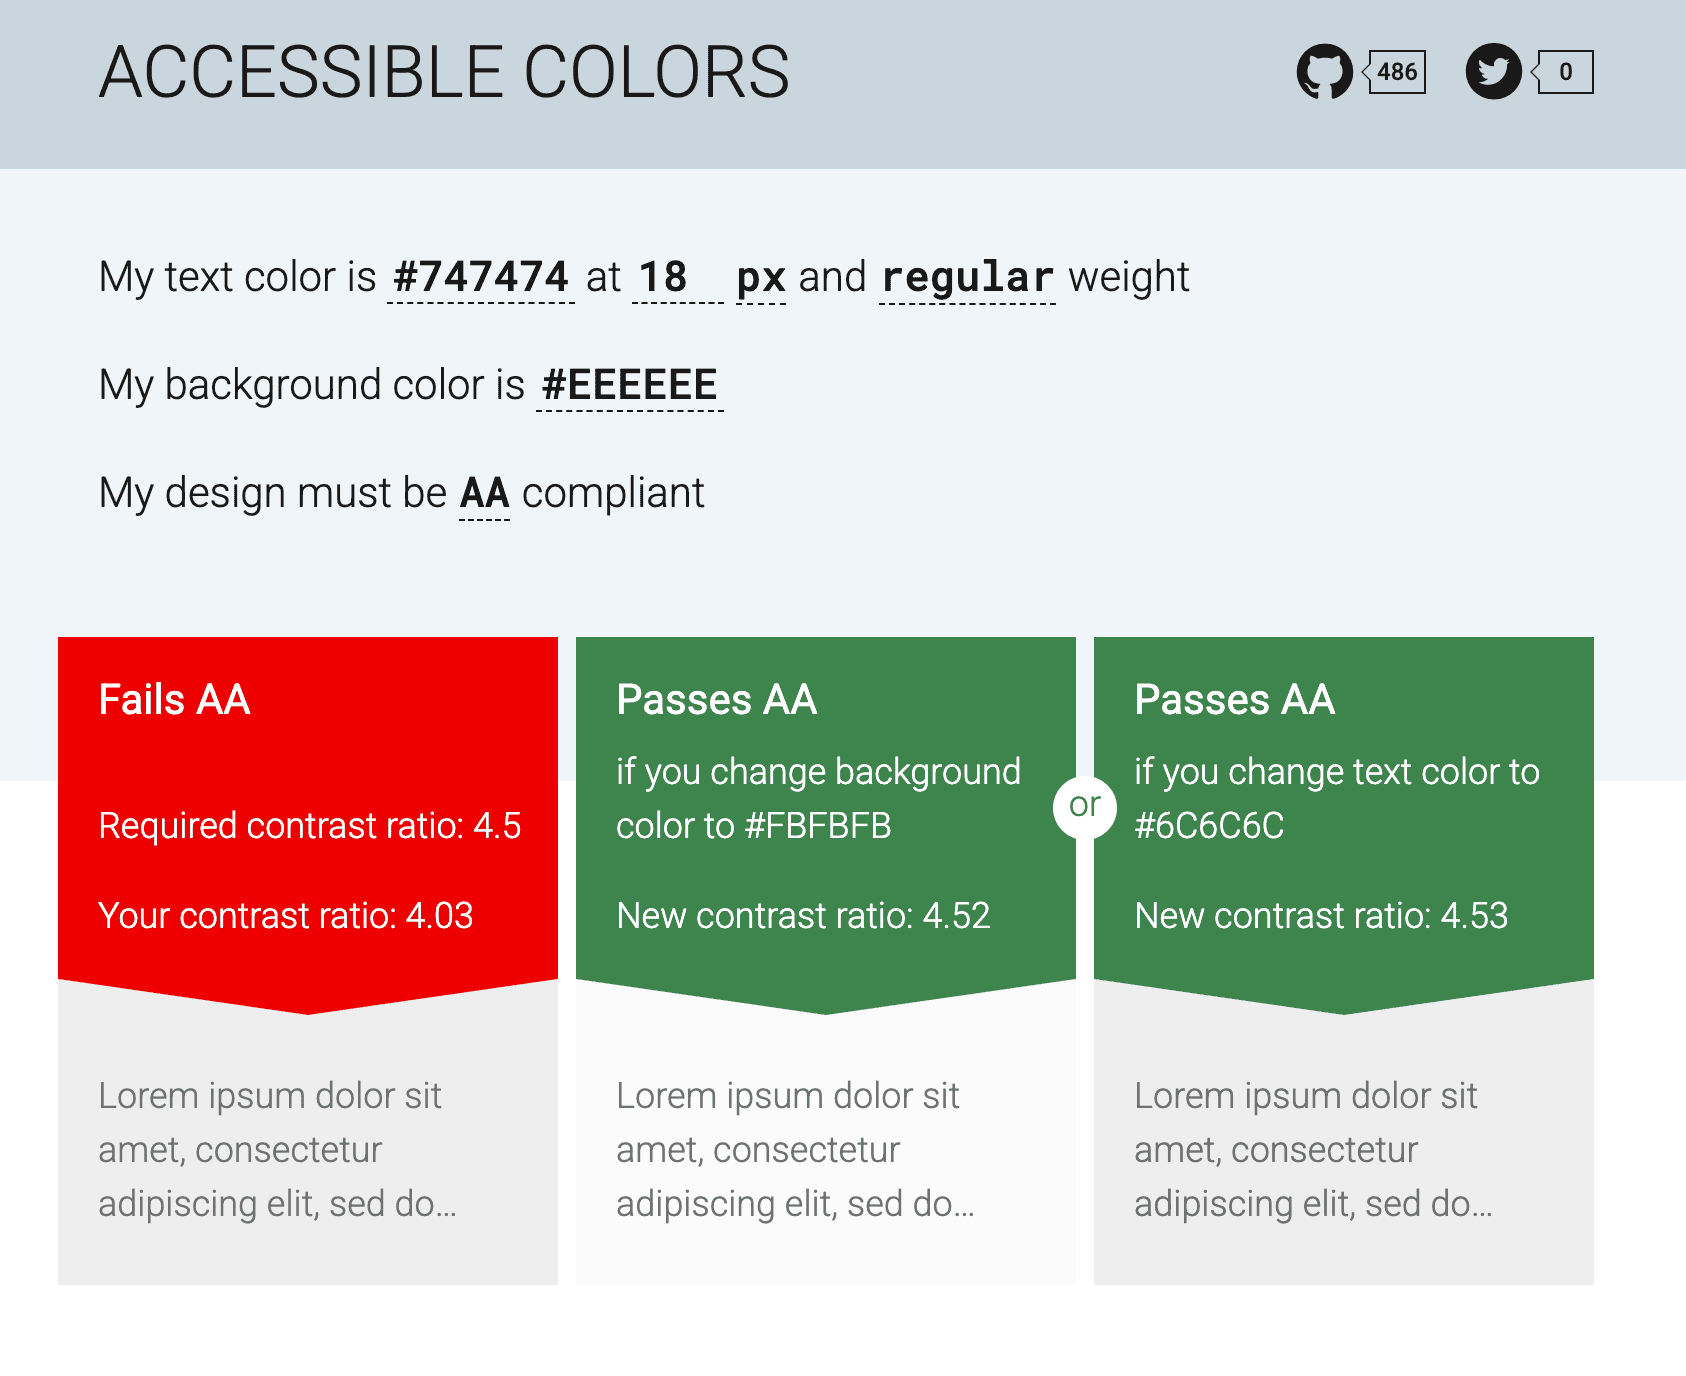Viewport: 1686px width, 1376px height.
Task: Click the GitHub star count badge
Action: (x=1396, y=71)
